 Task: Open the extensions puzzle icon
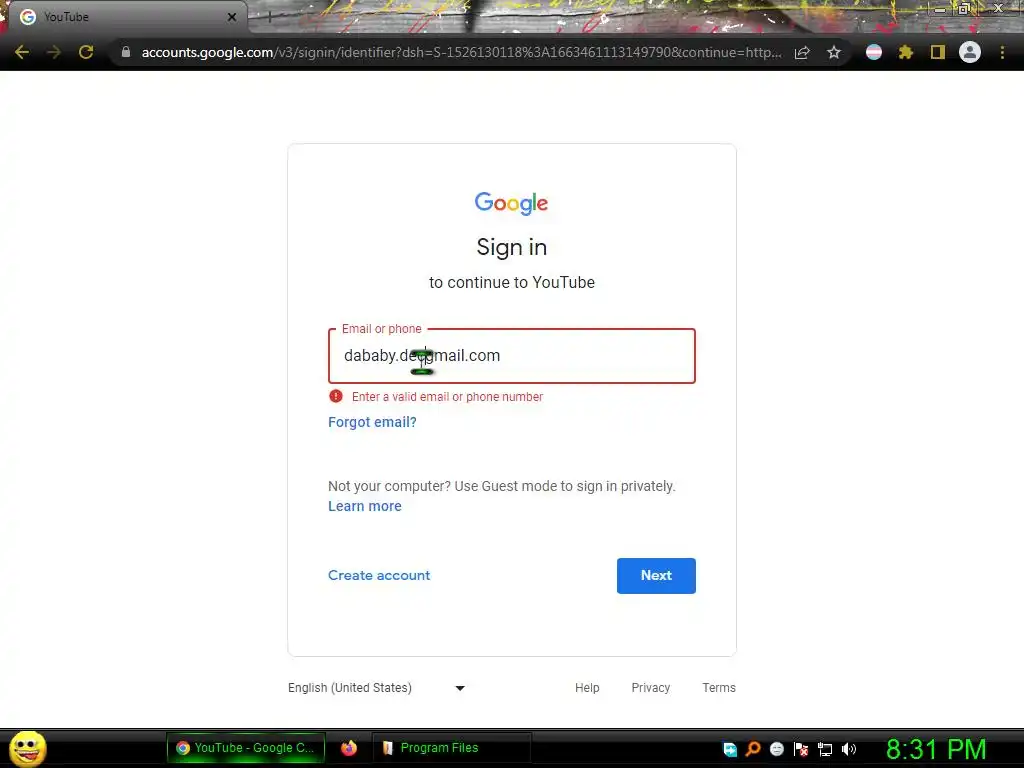[x=905, y=52]
